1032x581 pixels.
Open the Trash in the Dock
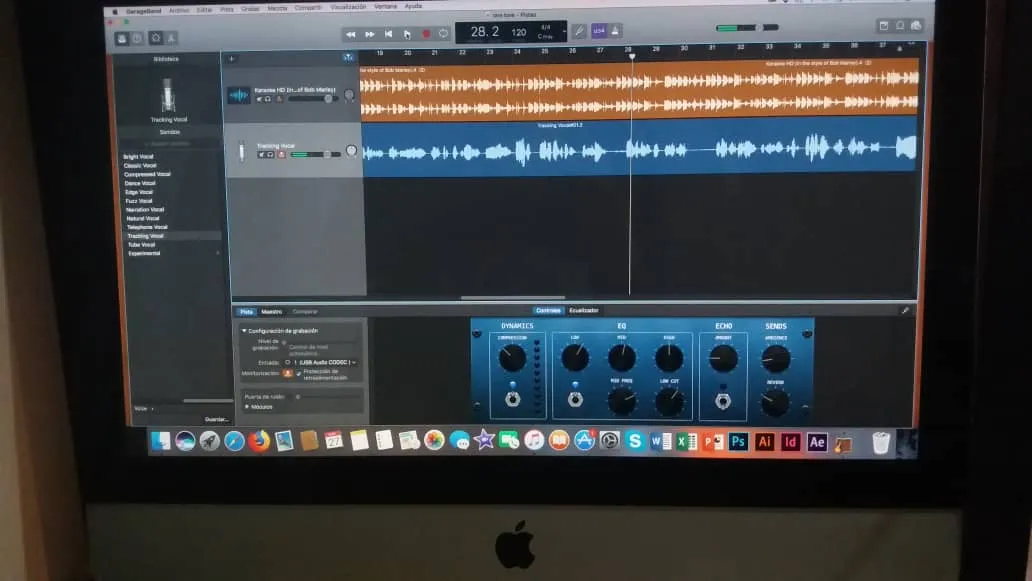[x=881, y=443]
